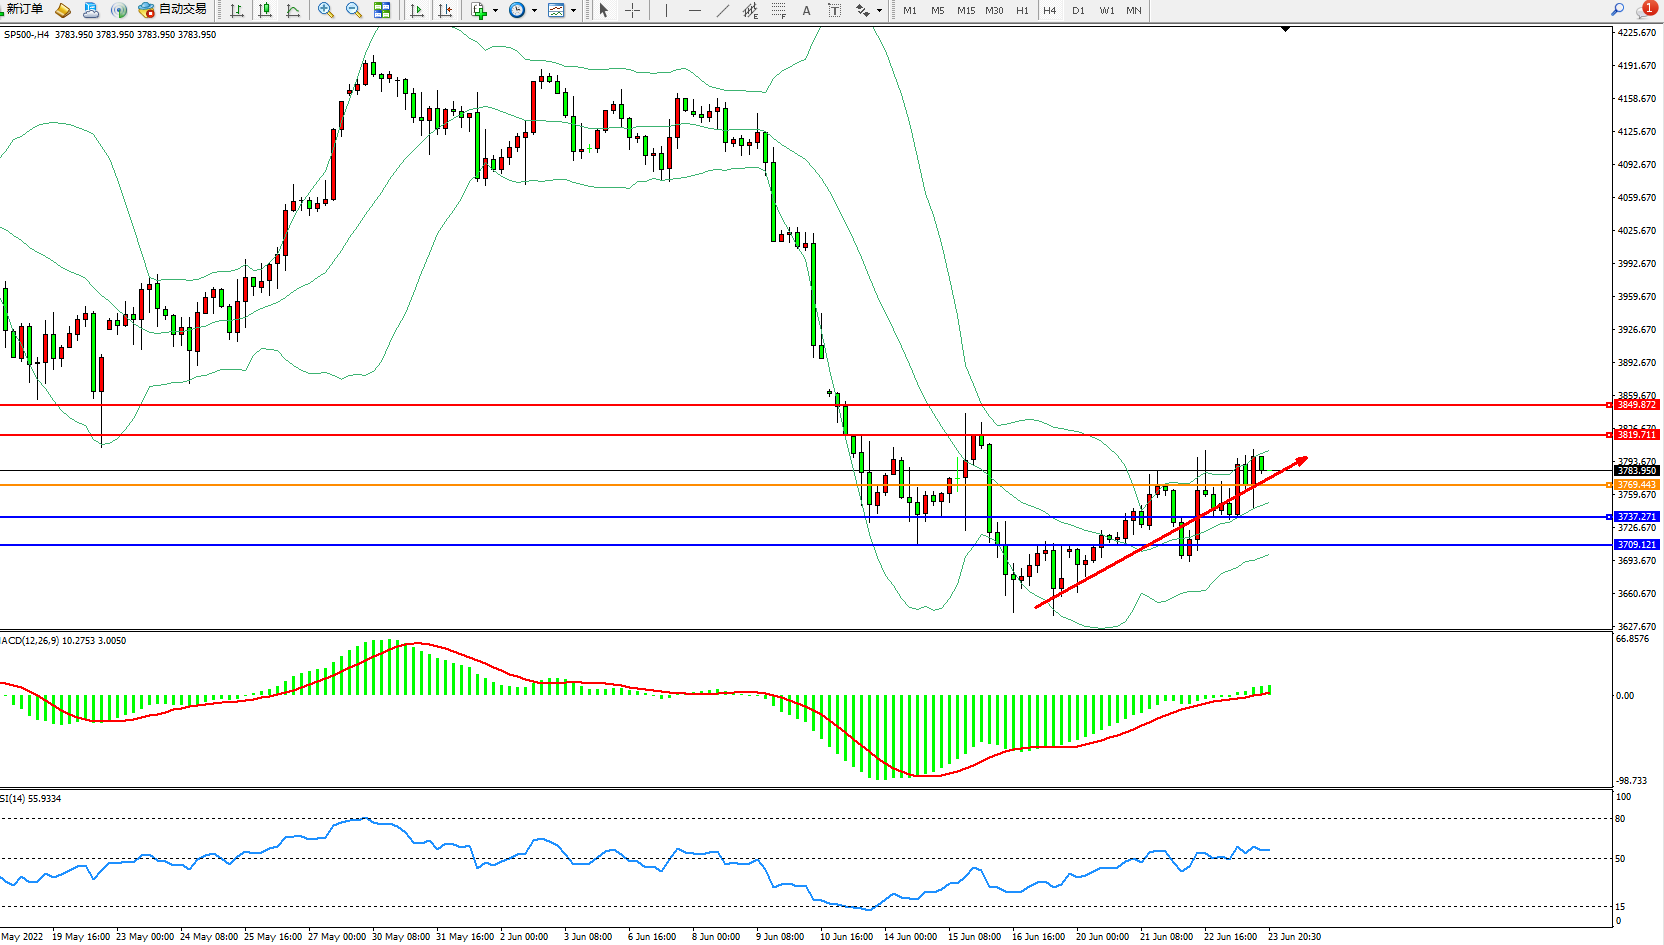Zoom out of the chart
This screenshot has height=945, width=1664.
click(x=353, y=10)
